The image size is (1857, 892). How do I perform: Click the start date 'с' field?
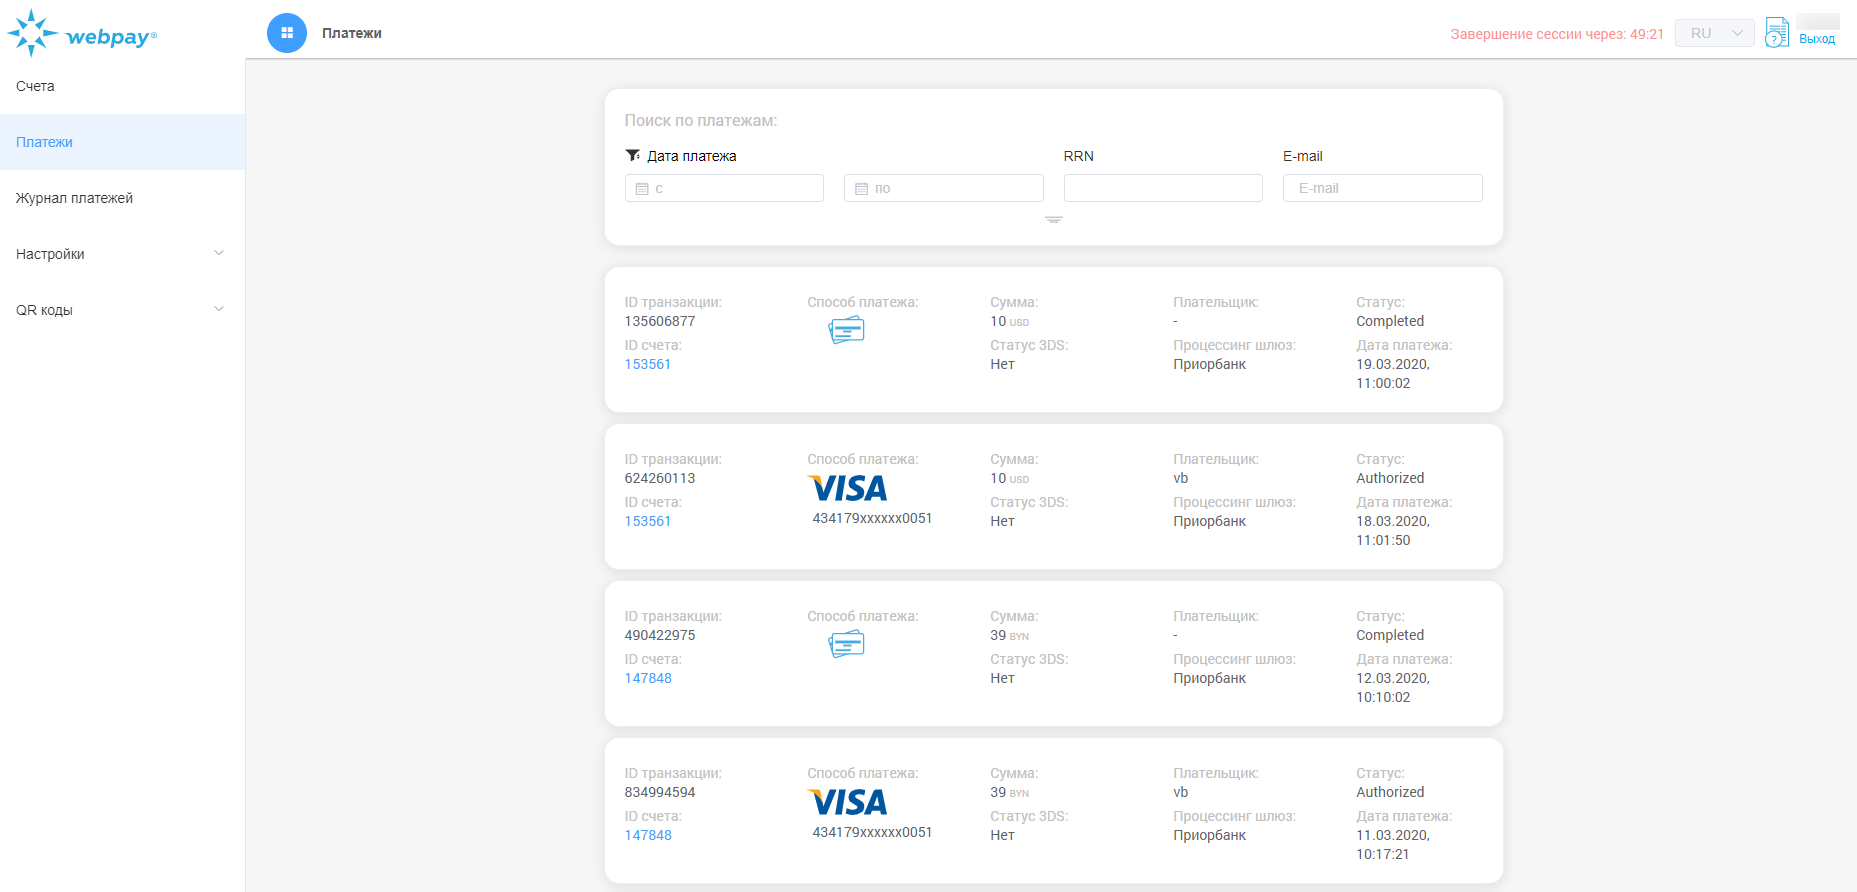(724, 188)
